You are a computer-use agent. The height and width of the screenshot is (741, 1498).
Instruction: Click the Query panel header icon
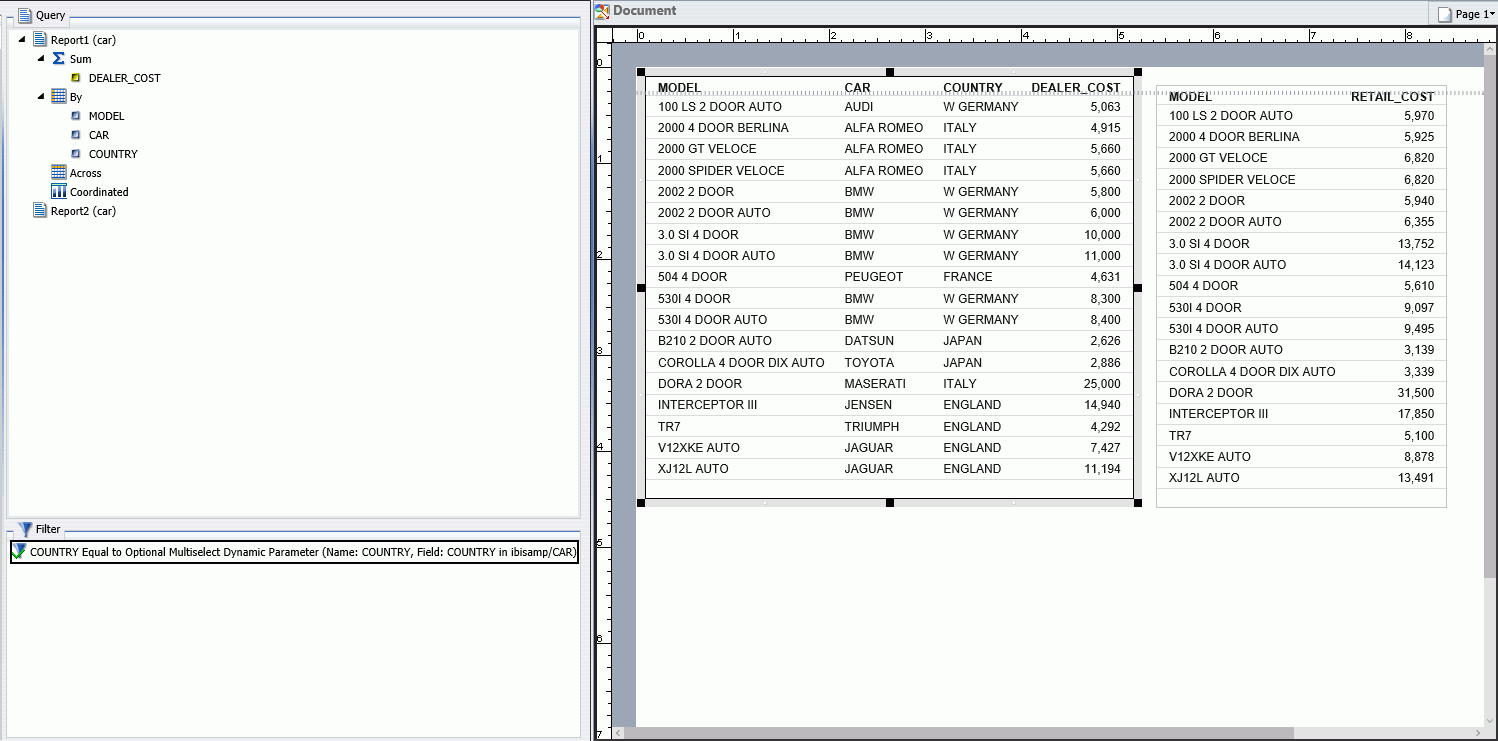tap(25, 15)
